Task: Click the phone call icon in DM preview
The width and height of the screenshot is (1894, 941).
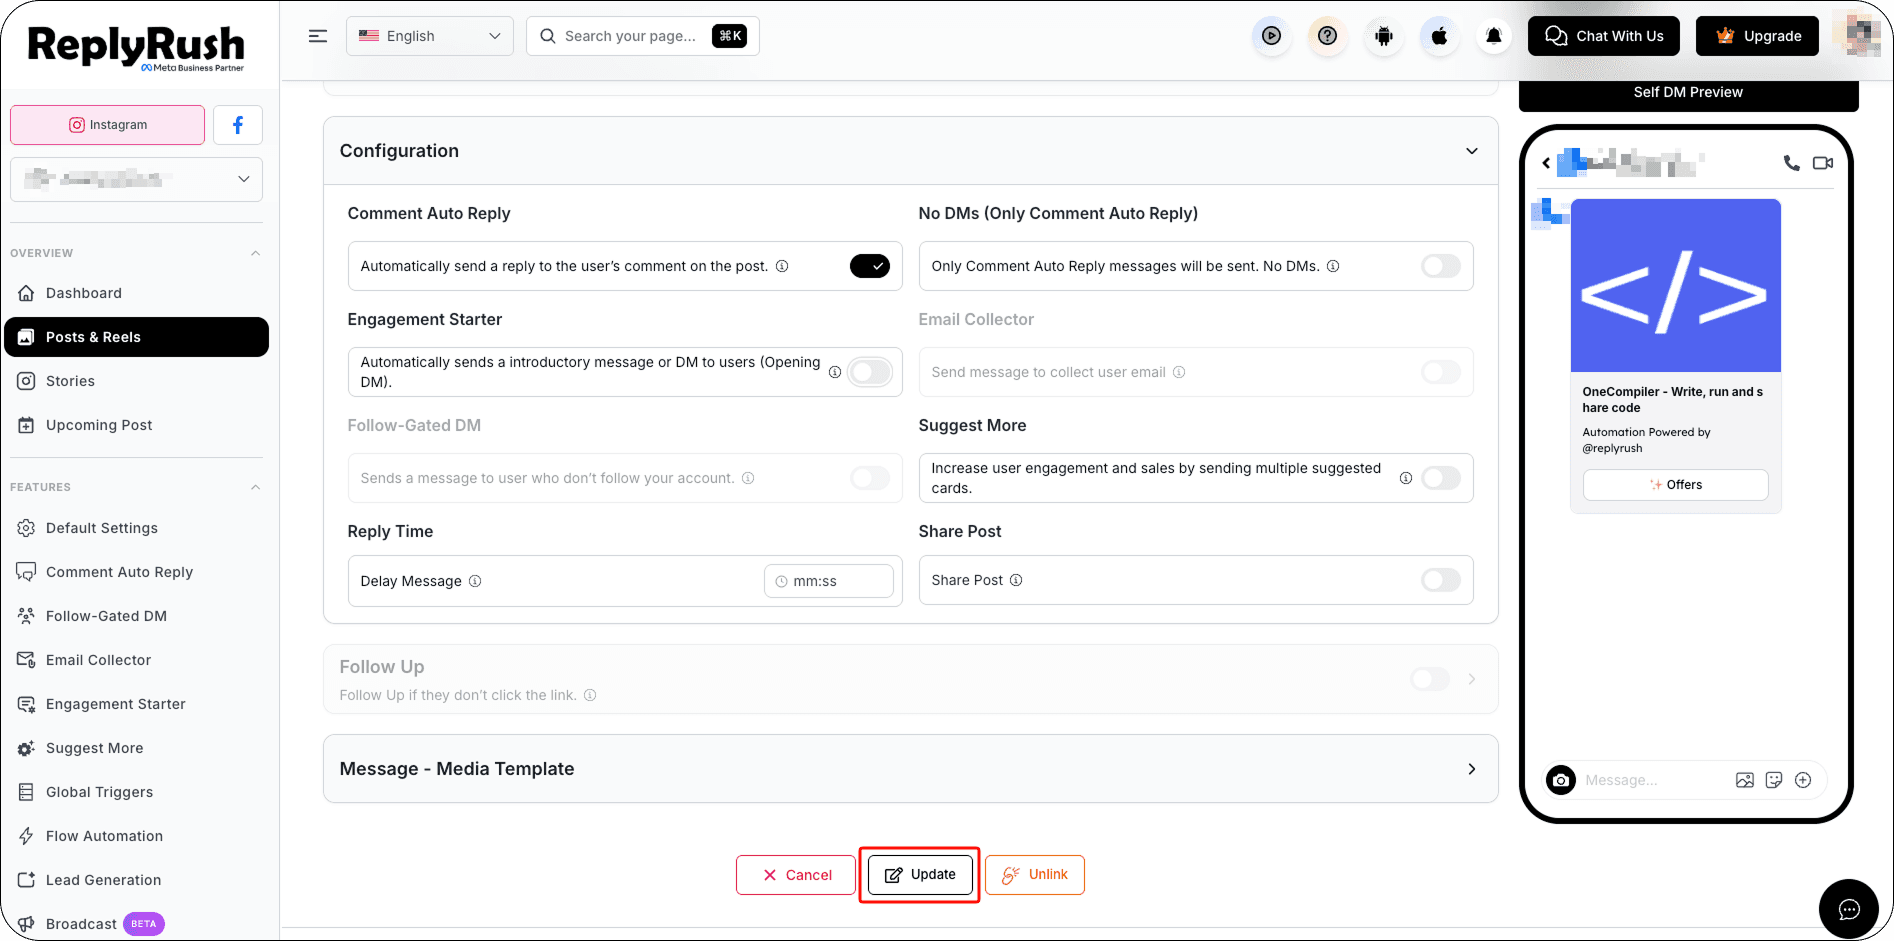Action: (x=1791, y=163)
